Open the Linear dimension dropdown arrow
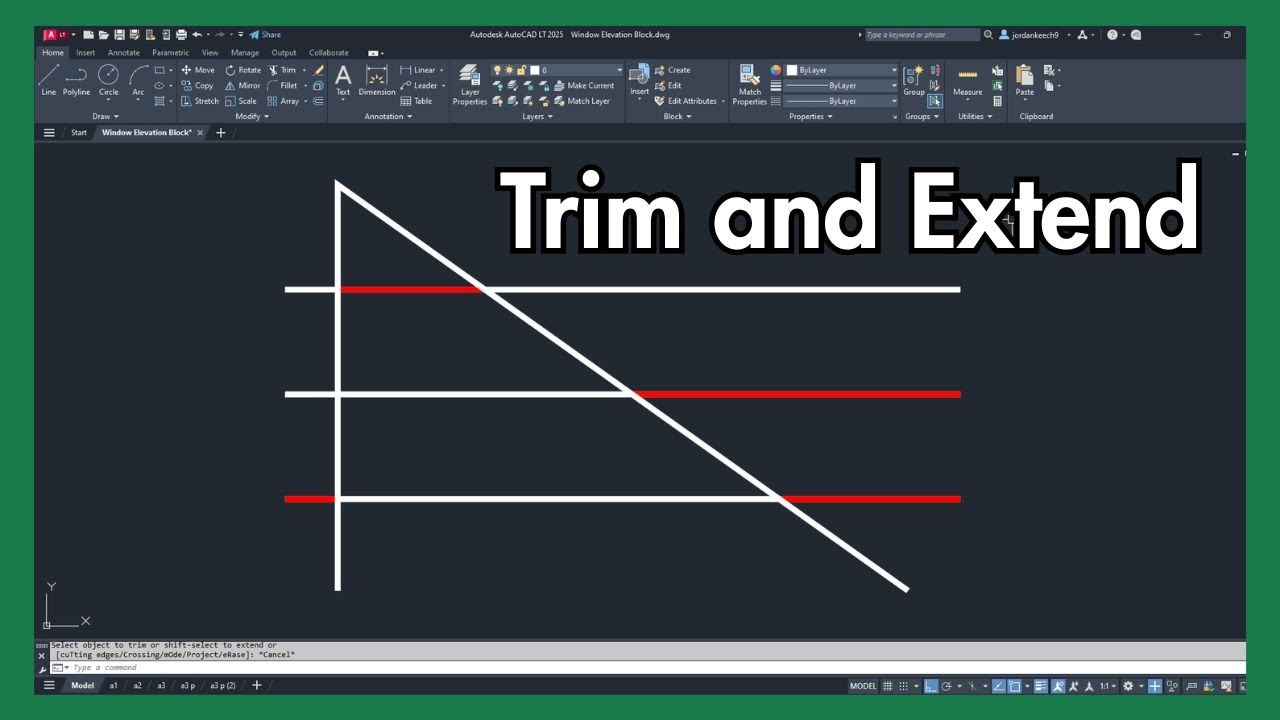Image resolution: width=1280 pixels, height=720 pixels. [x=442, y=70]
